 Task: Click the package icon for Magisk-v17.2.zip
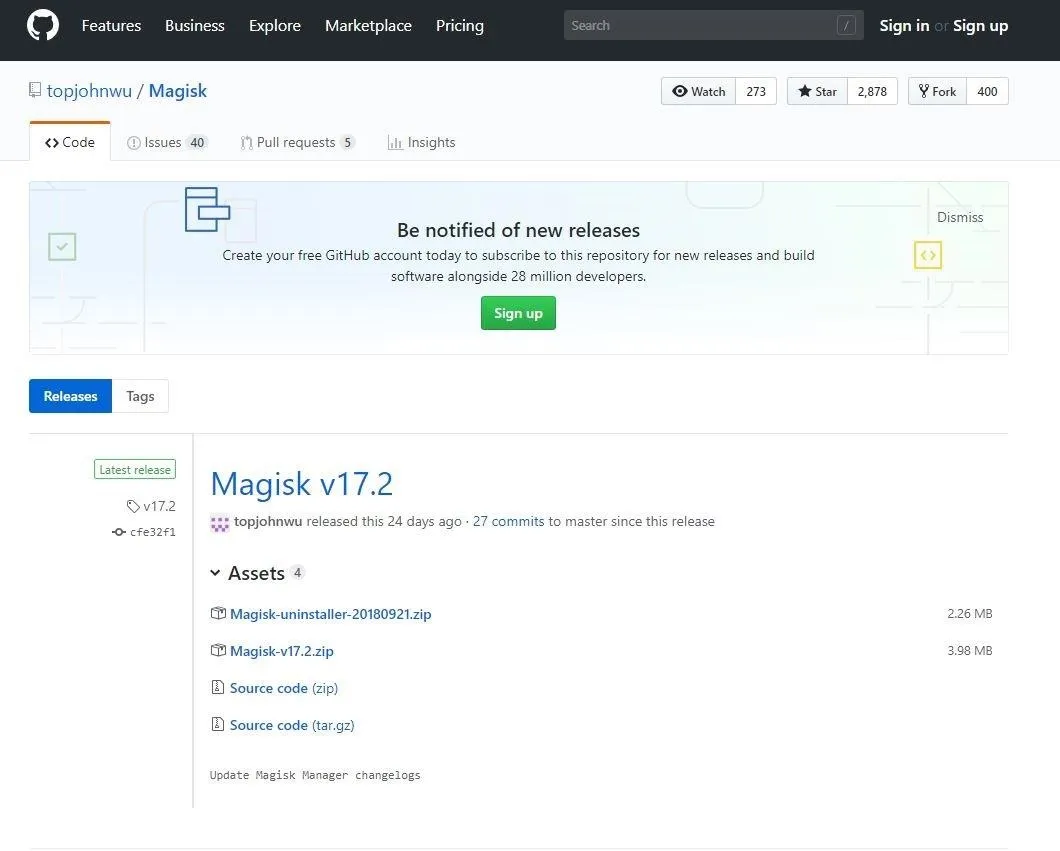point(218,650)
